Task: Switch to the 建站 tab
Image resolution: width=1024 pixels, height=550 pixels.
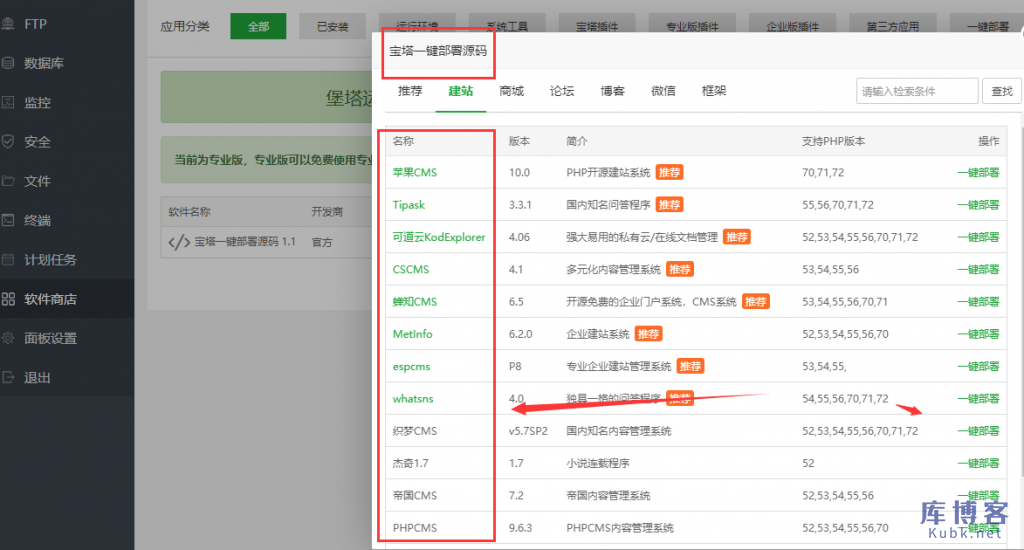Action: tap(460, 91)
